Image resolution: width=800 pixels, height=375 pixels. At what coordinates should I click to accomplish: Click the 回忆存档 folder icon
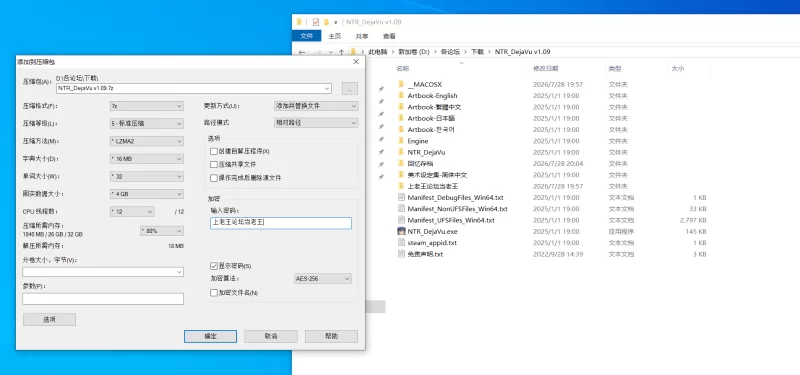pyautogui.click(x=401, y=163)
